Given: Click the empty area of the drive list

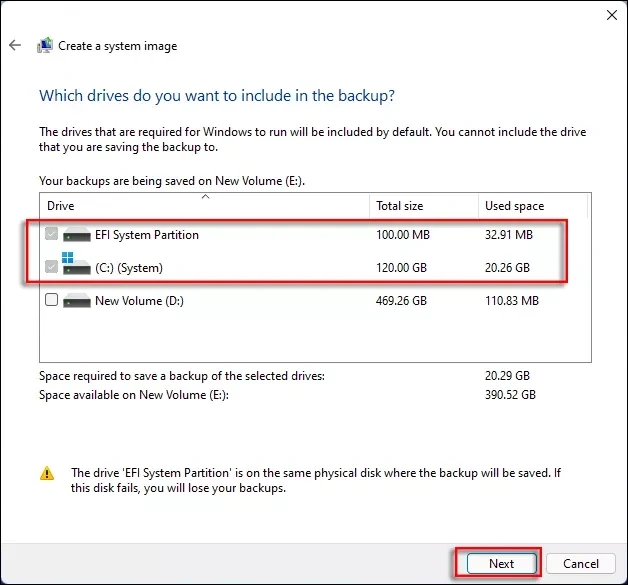Looking at the screenshot, I should (300, 340).
